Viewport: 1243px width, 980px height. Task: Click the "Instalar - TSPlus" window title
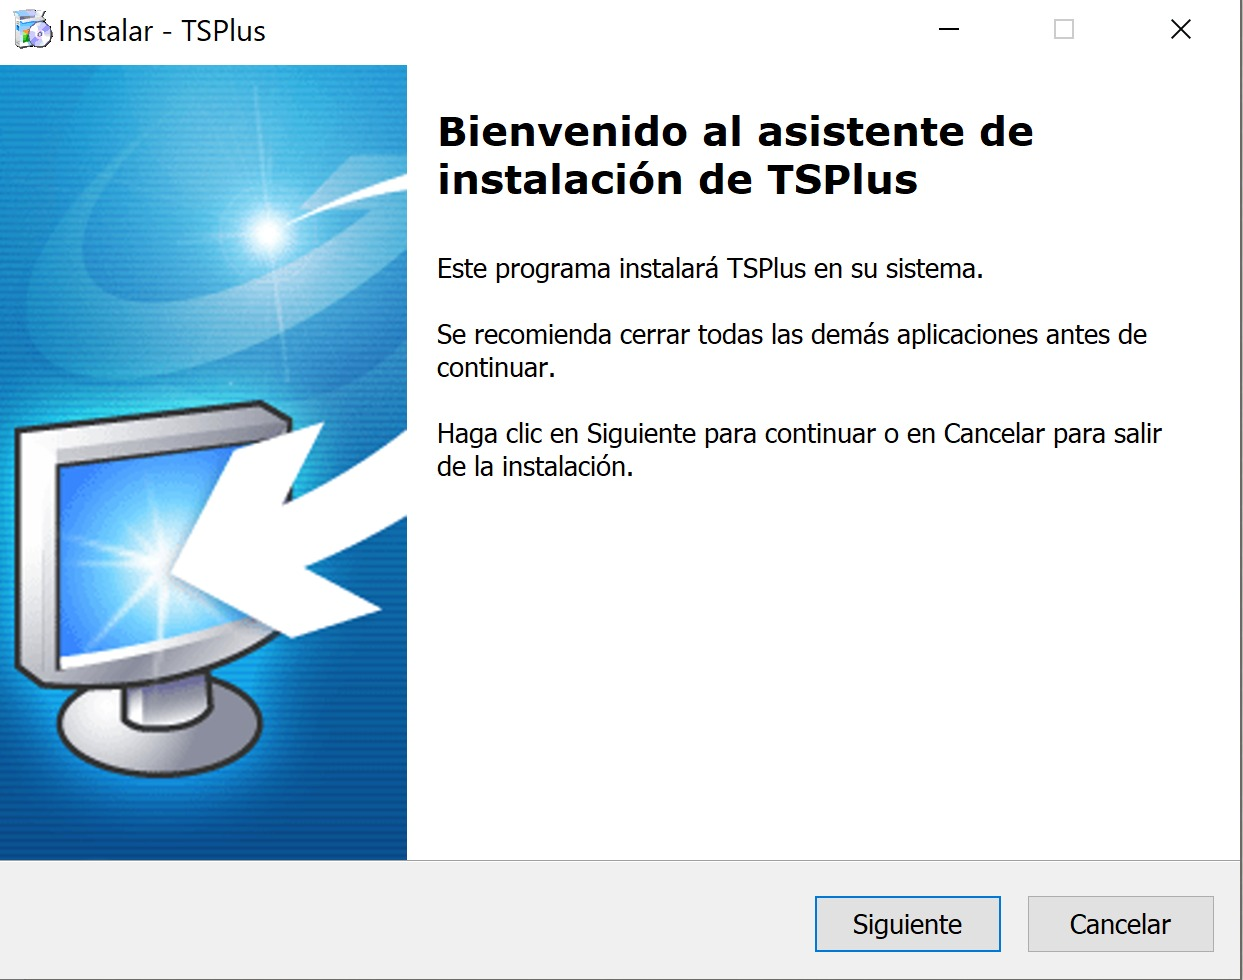(162, 31)
